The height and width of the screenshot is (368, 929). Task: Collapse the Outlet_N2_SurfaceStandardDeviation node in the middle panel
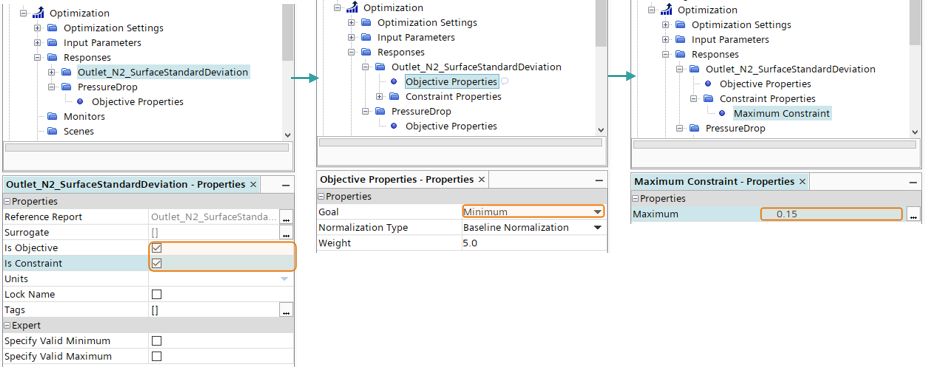(x=365, y=67)
